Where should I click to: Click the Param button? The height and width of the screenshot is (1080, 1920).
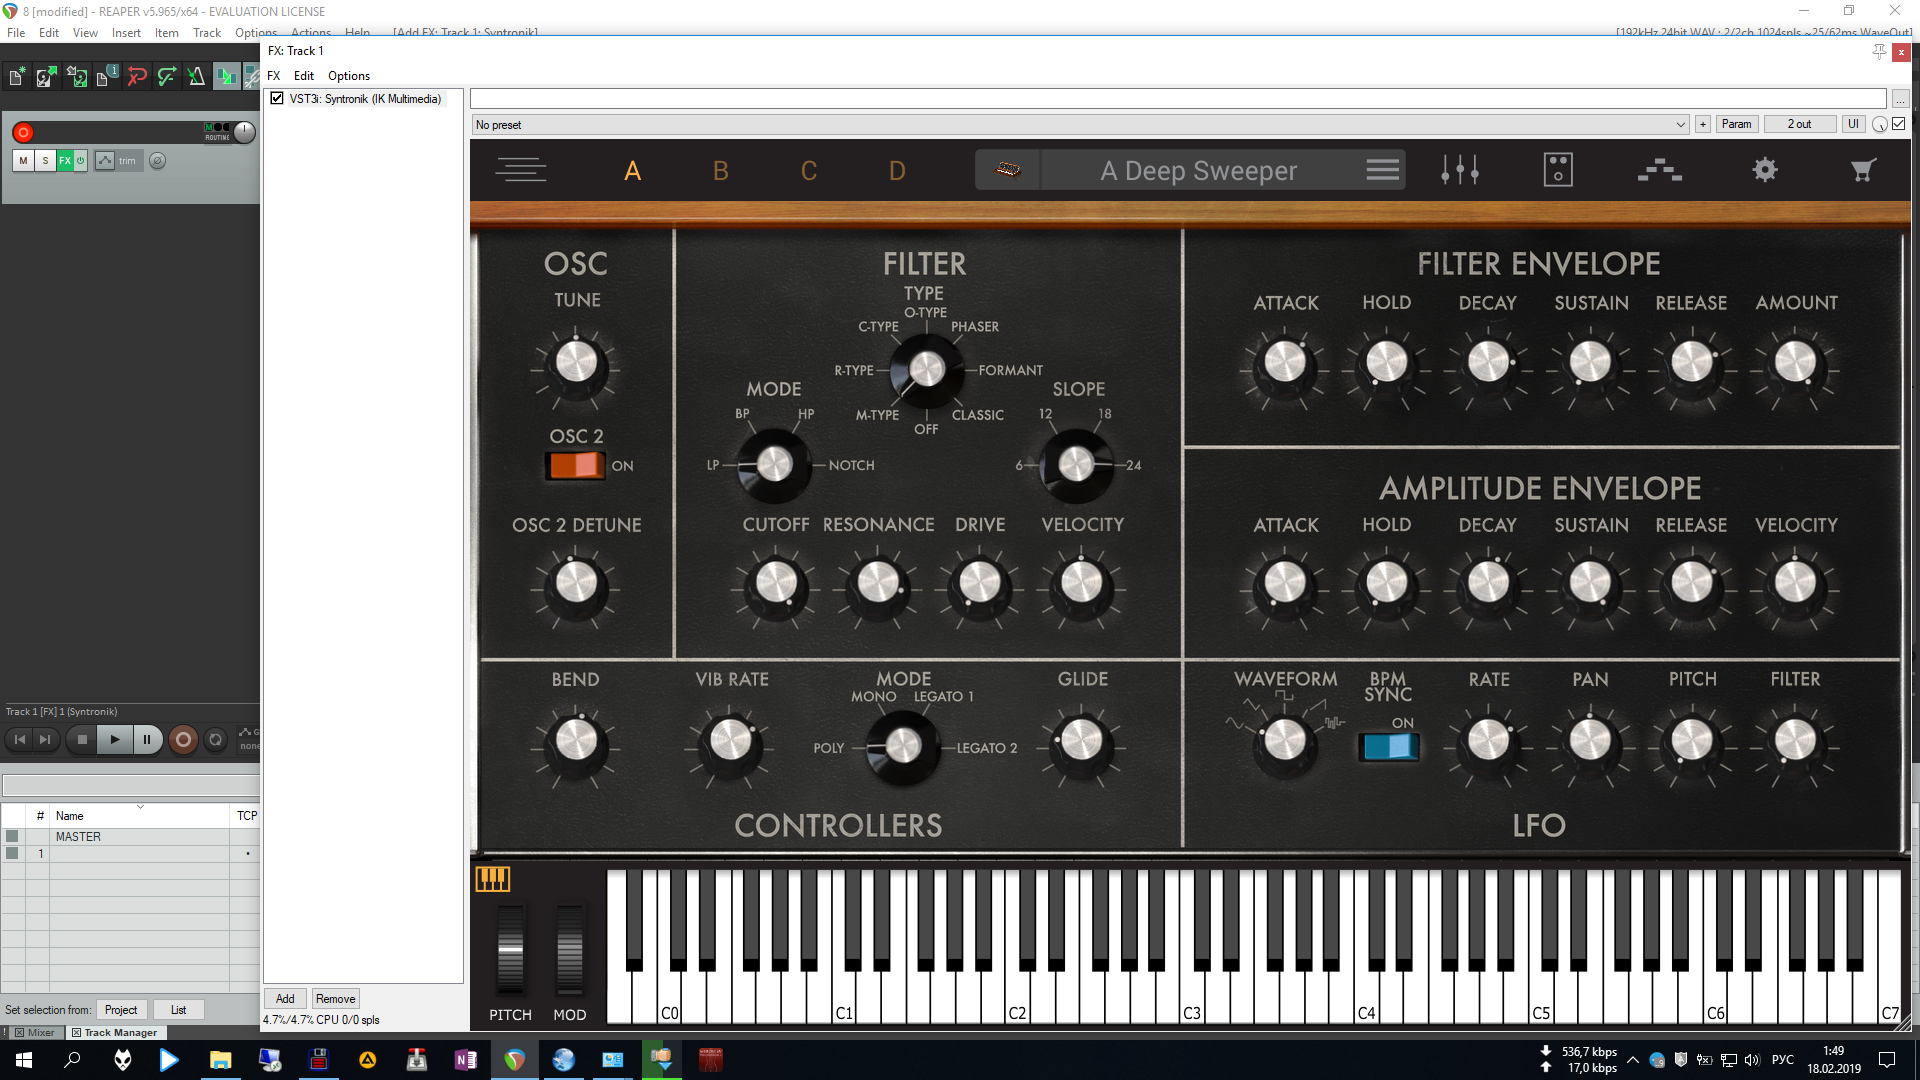pos(1736,124)
